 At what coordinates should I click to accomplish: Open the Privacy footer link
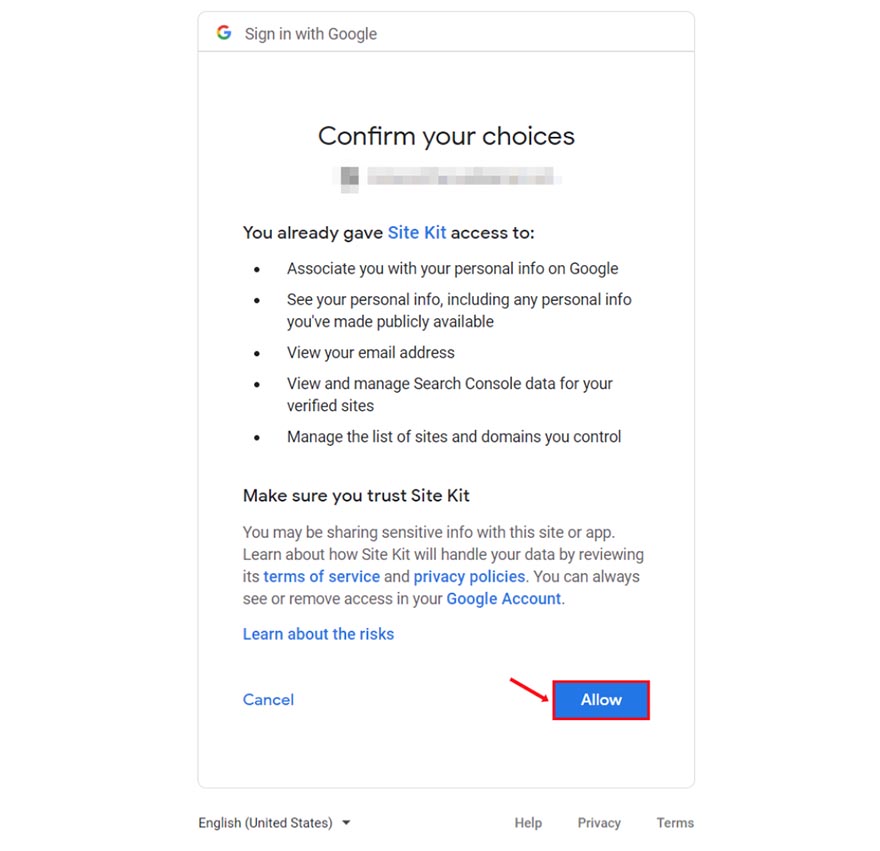[599, 823]
